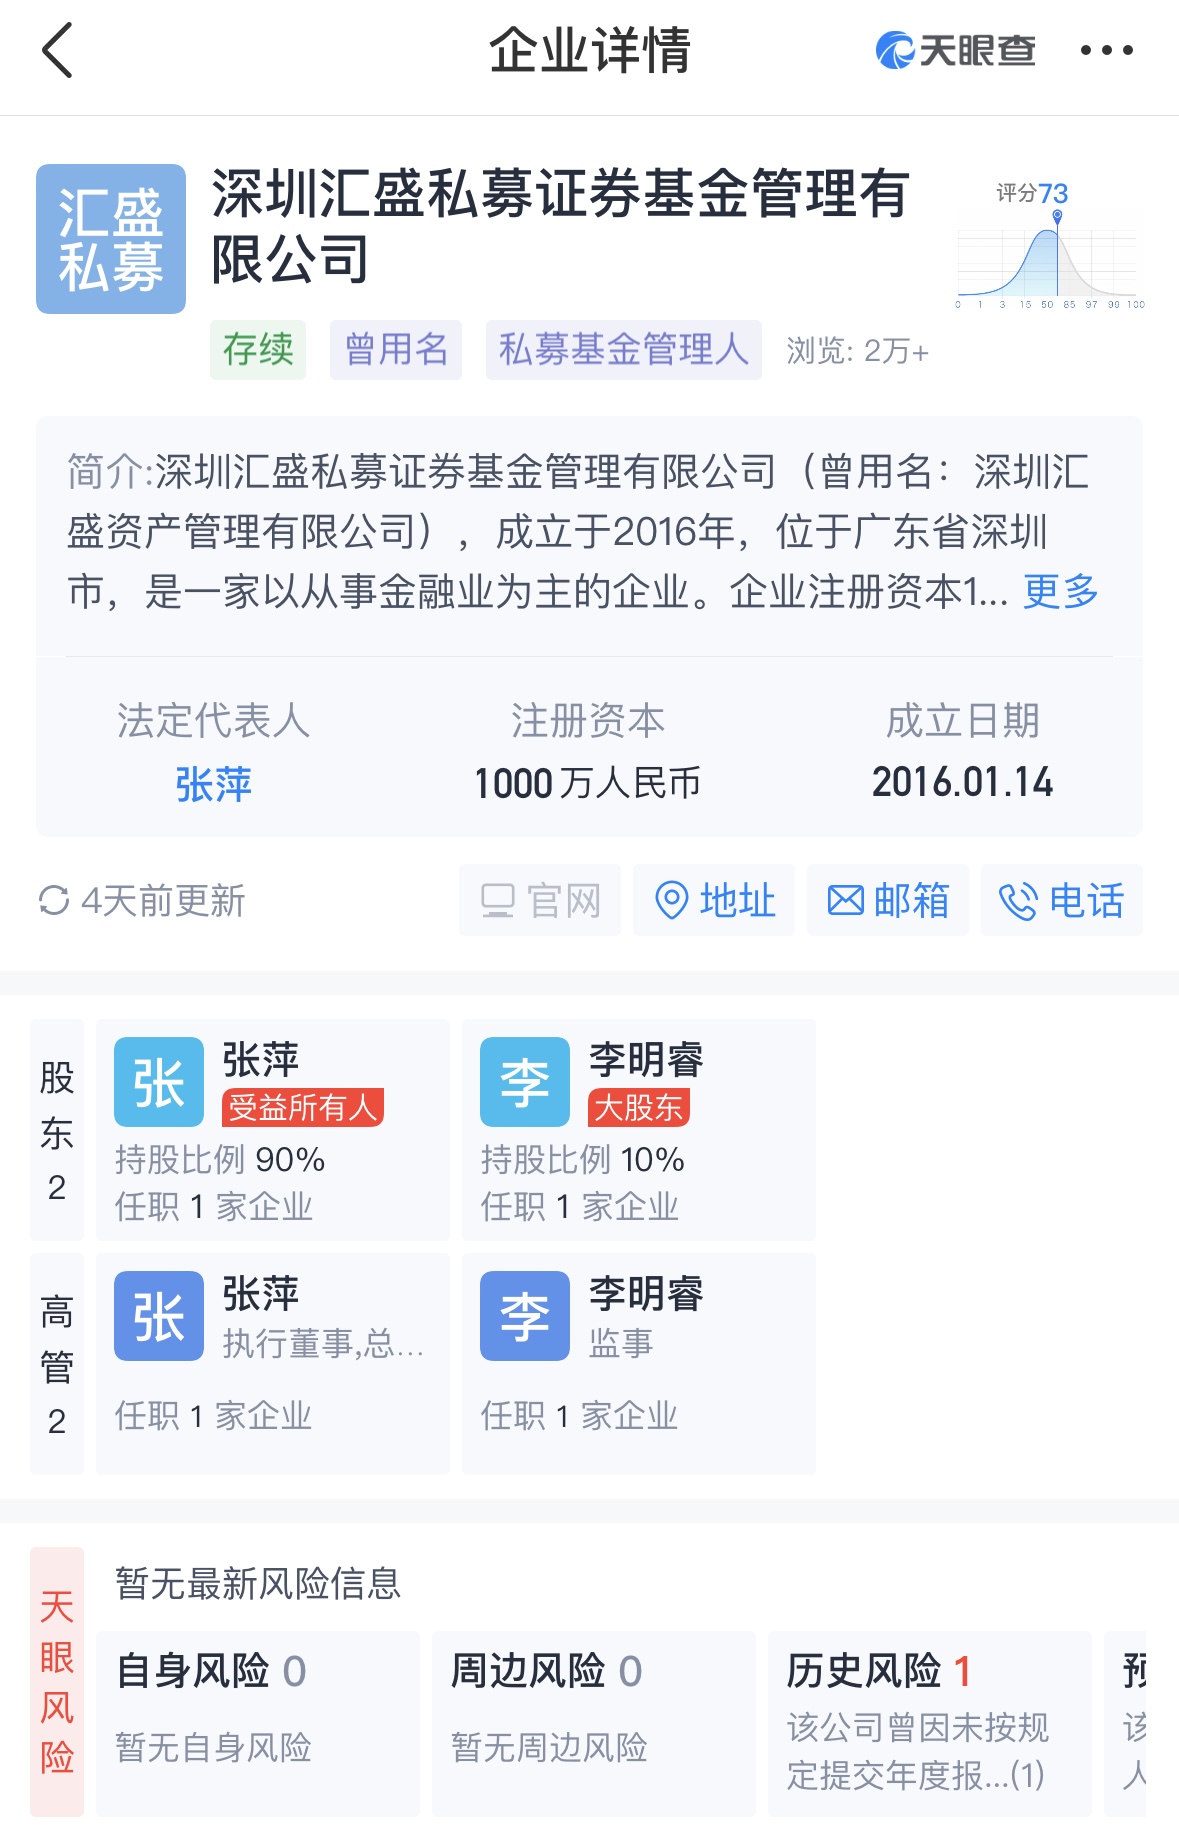The width and height of the screenshot is (1179, 1825).
Task: Tap the 邮箱 email button
Action: point(887,900)
